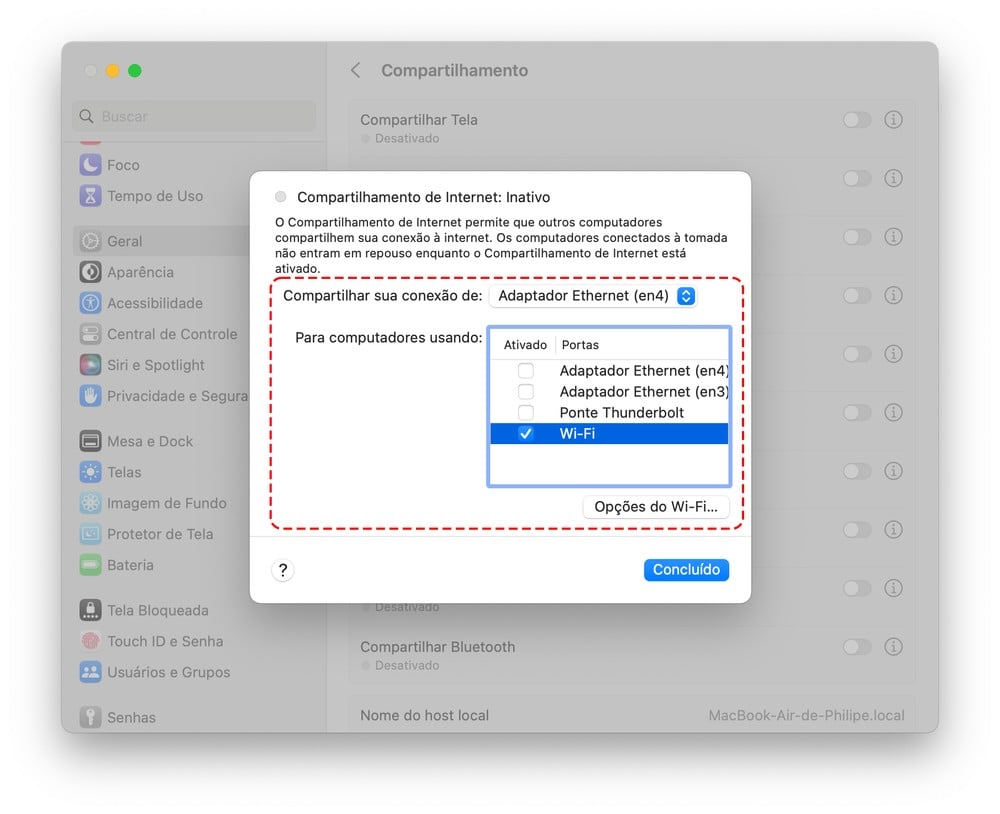Open the Bateria battery icon
Image resolution: width=1000 pixels, height=814 pixels.
(x=90, y=565)
